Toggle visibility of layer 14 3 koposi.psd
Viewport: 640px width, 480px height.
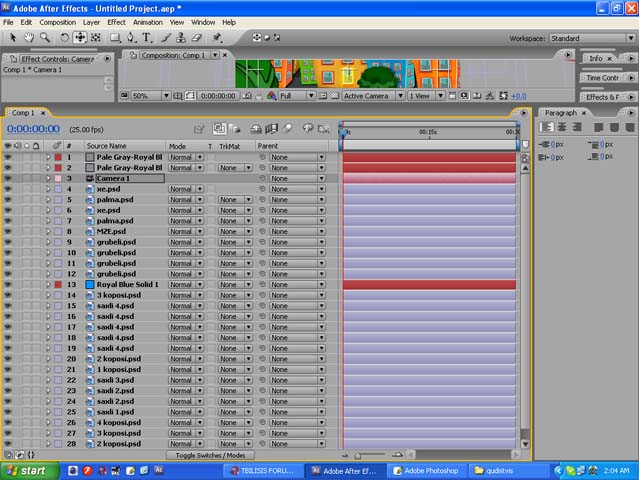tap(7, 295)
